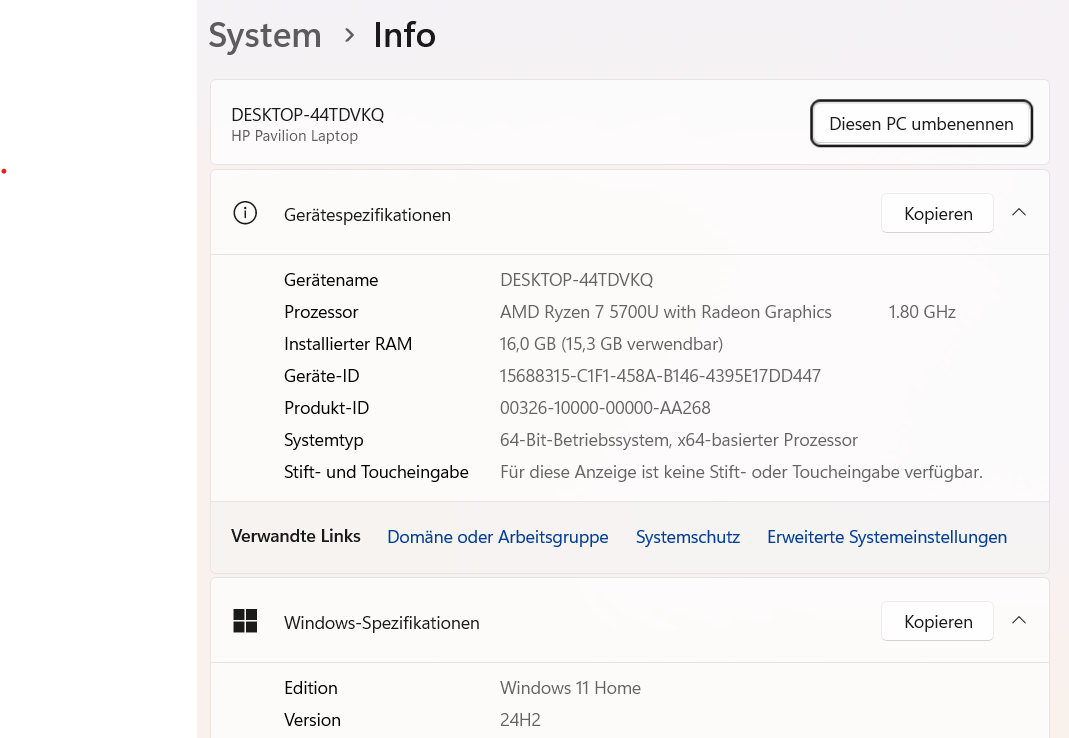The image size is (1069, 738).
Task: Click the breadcrumb arrow between System and Info
Action: 350,35
